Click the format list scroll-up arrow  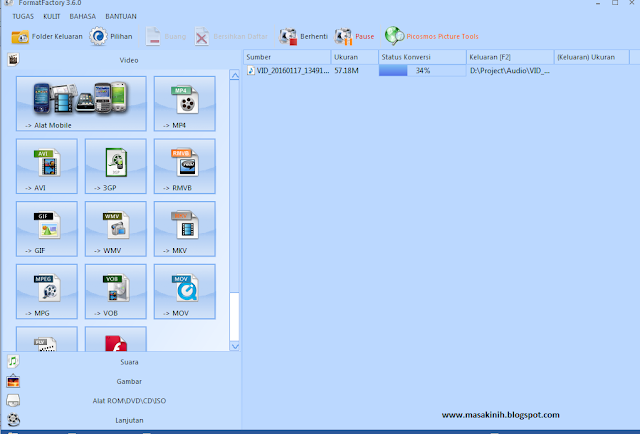pyautogui.click(x=235, y=76)
